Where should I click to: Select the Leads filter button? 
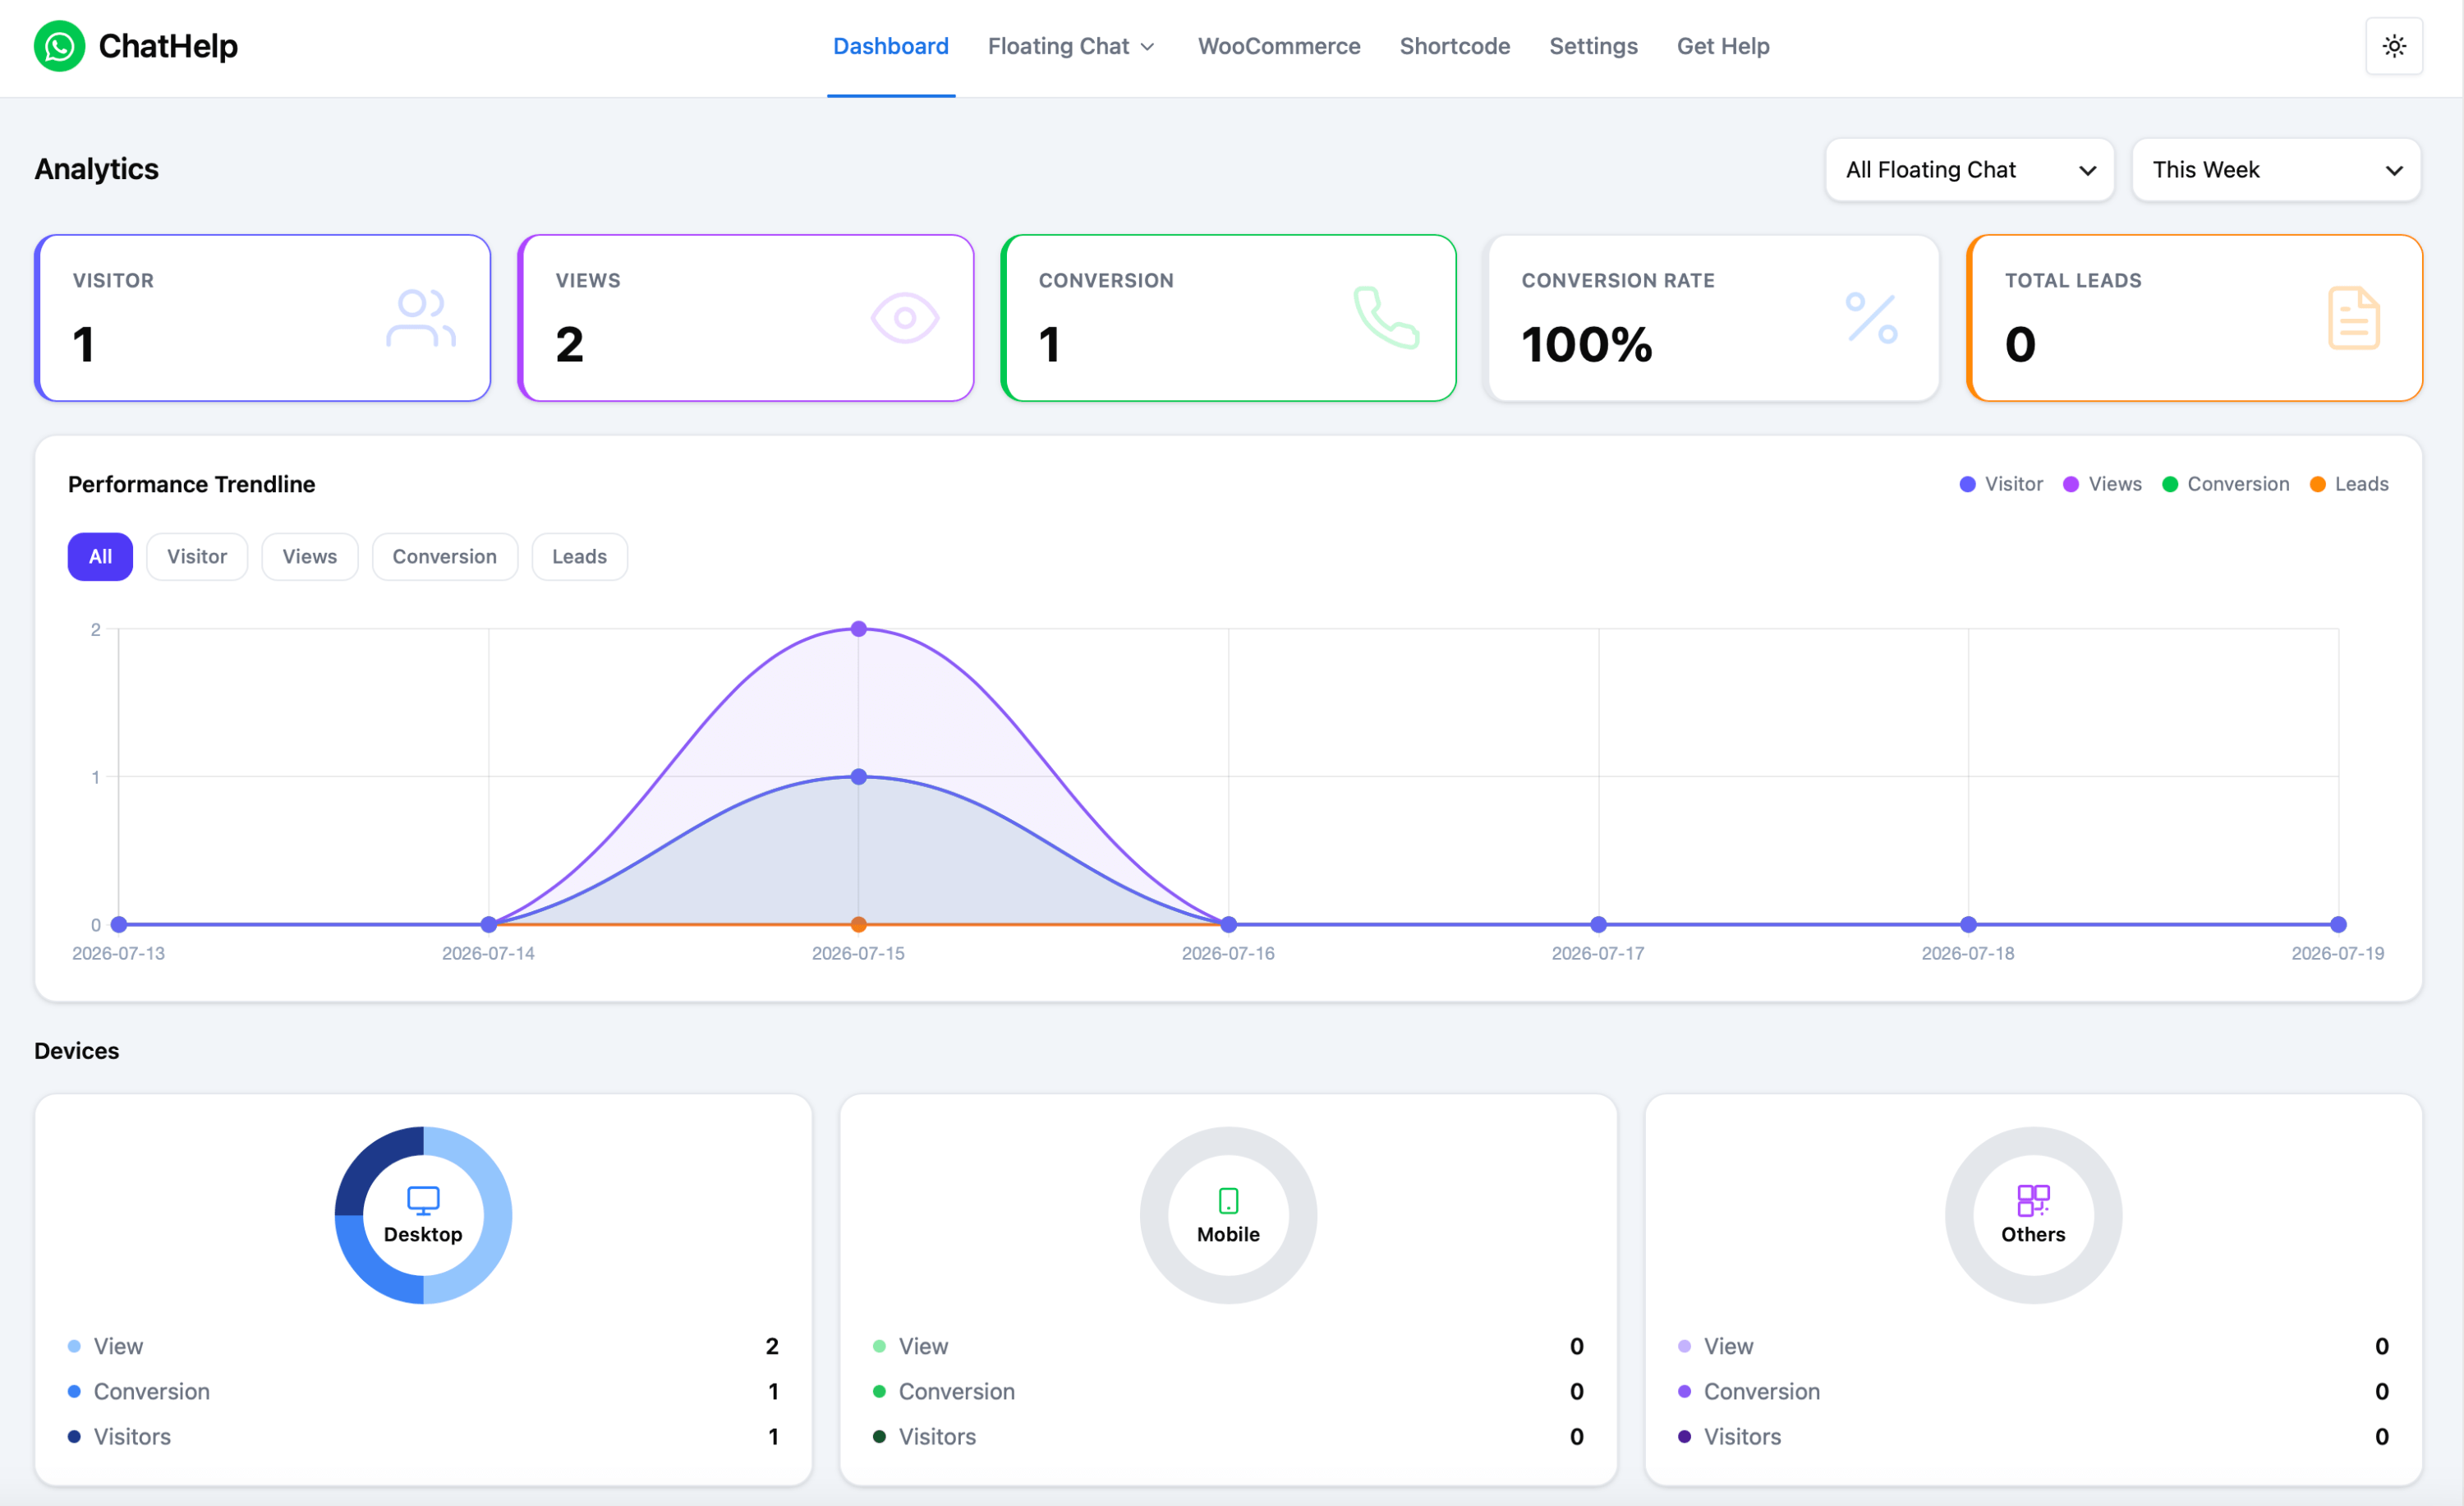coord(579,556)
